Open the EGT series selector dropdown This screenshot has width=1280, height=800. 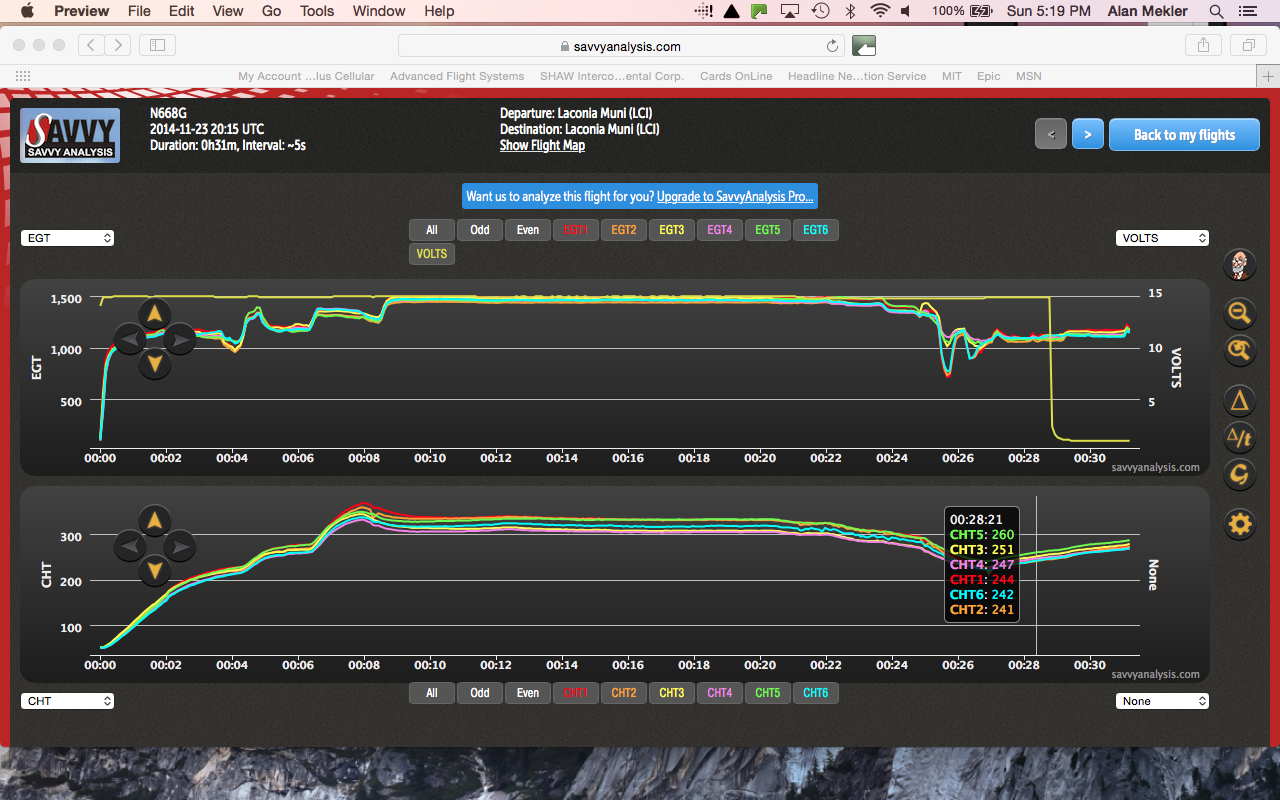(67, 237)
